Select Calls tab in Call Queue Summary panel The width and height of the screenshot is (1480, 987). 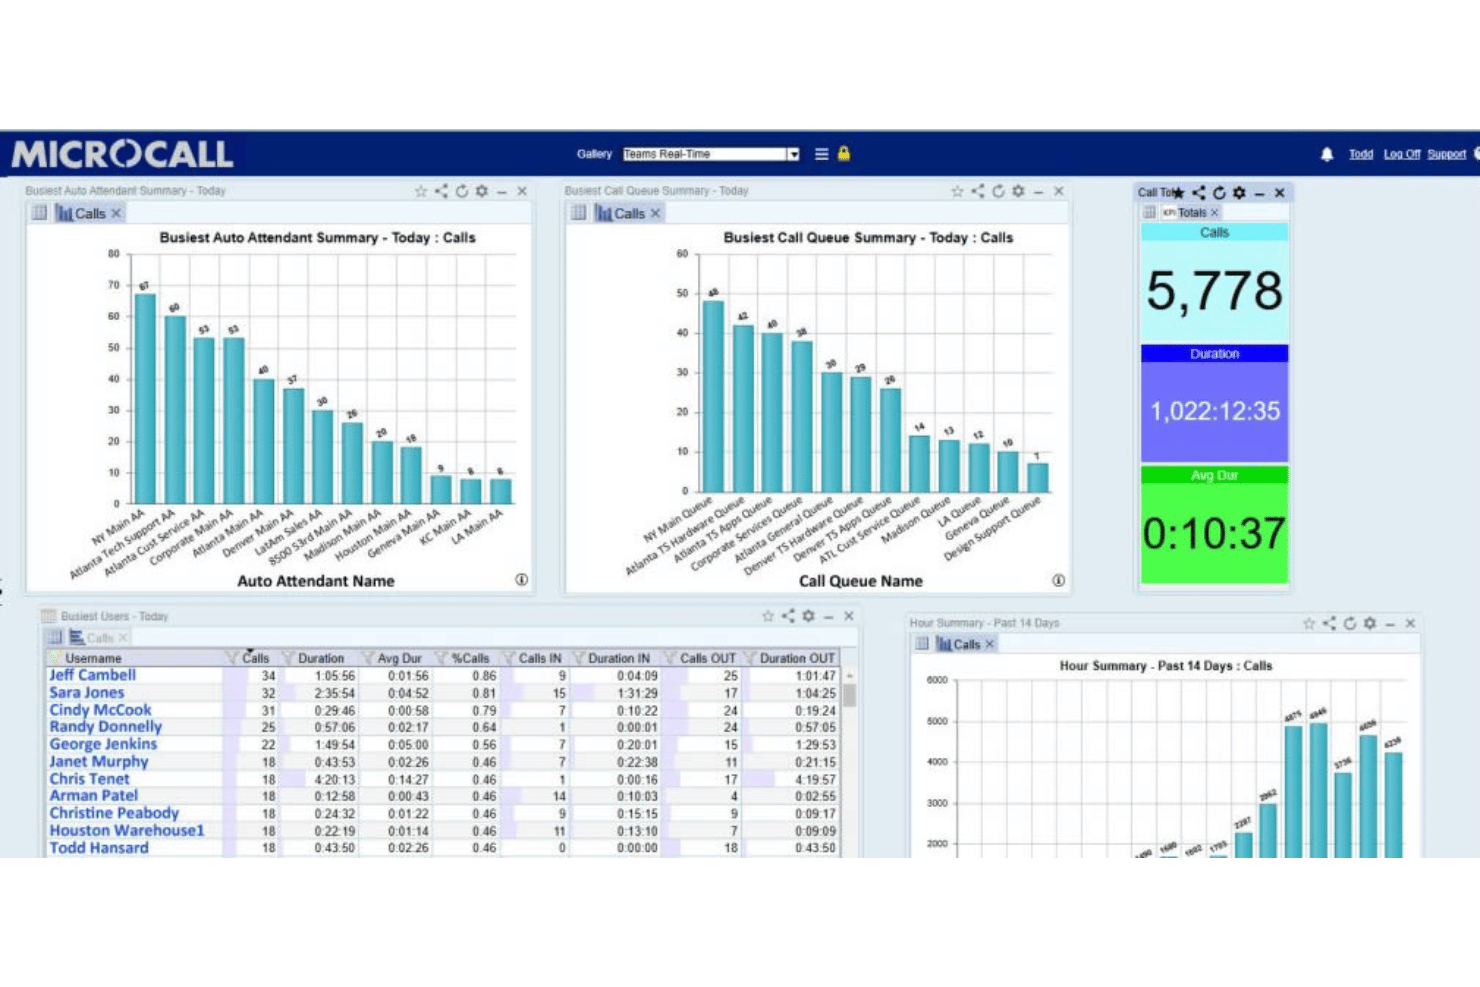coord(620,213)
